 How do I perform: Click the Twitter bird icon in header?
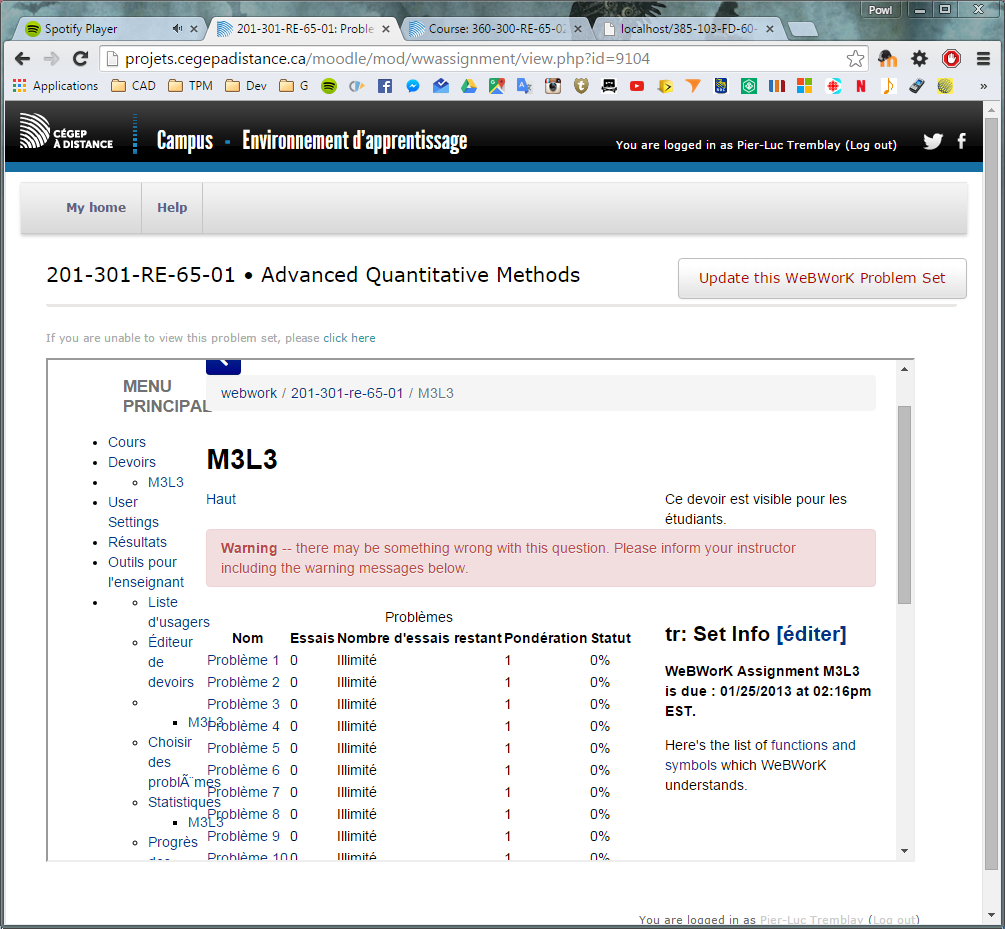[933, 141]
